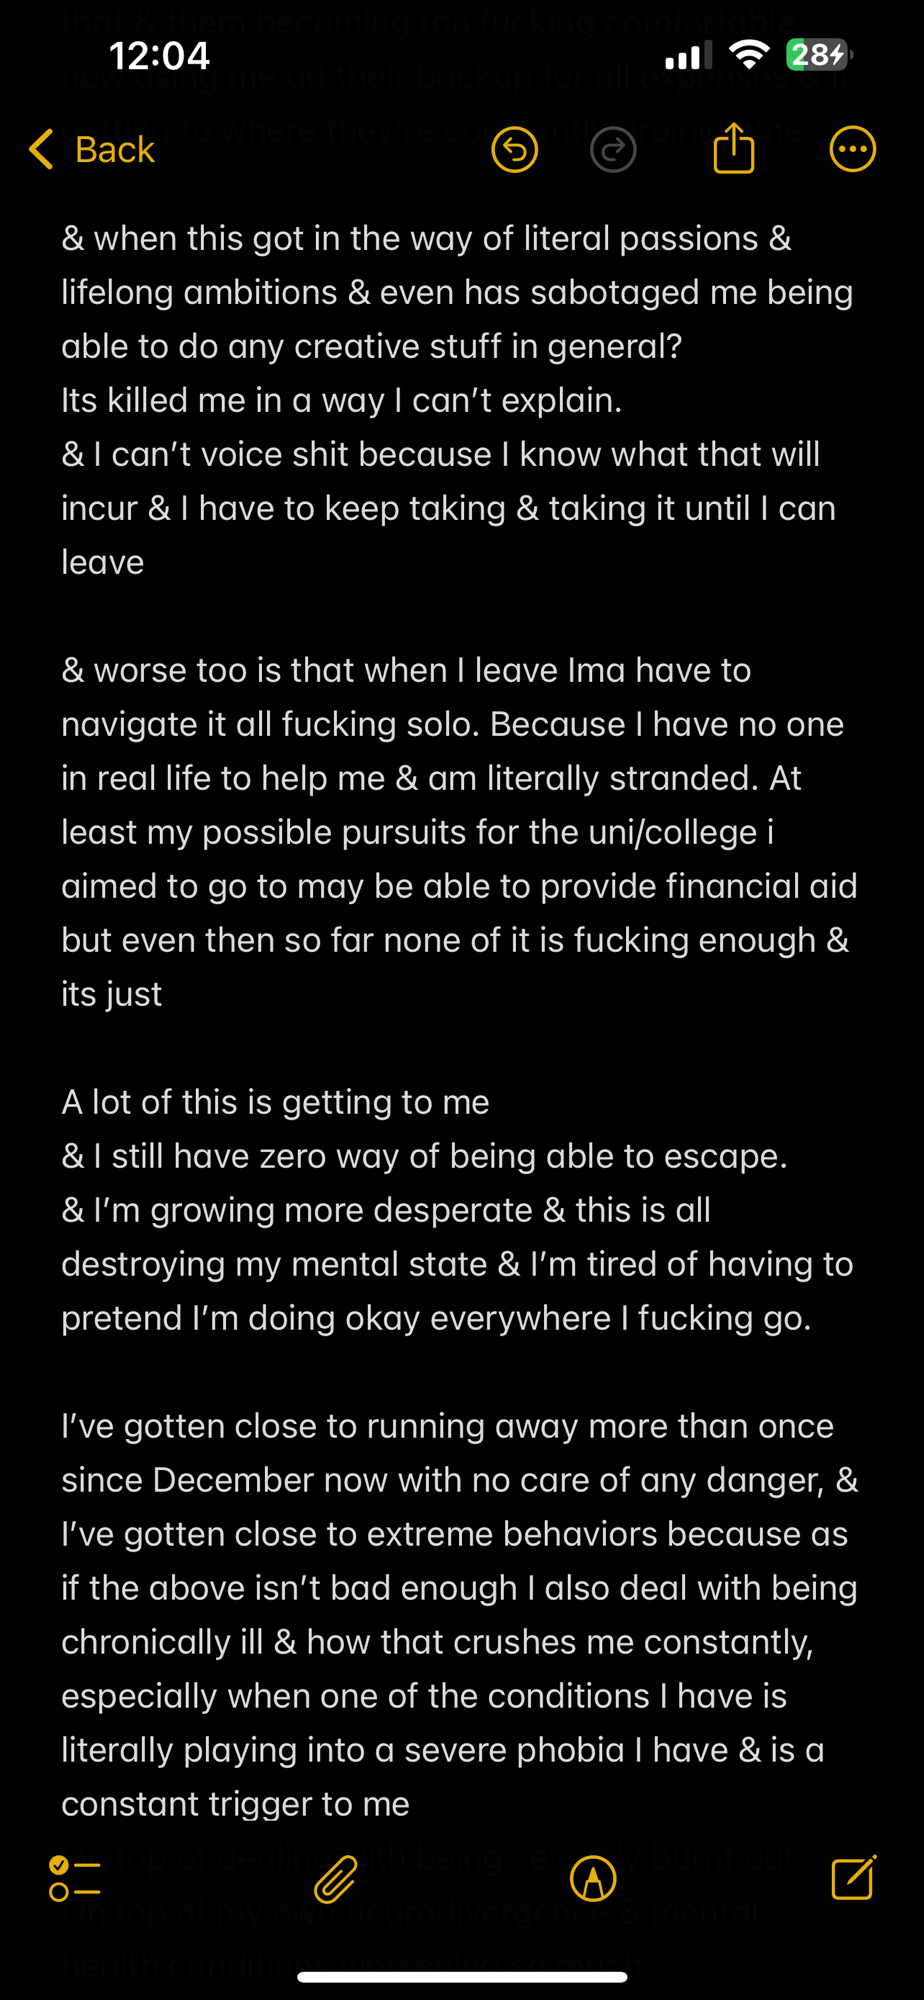Tap the back chevron arrow

click(x=41, y=150)
